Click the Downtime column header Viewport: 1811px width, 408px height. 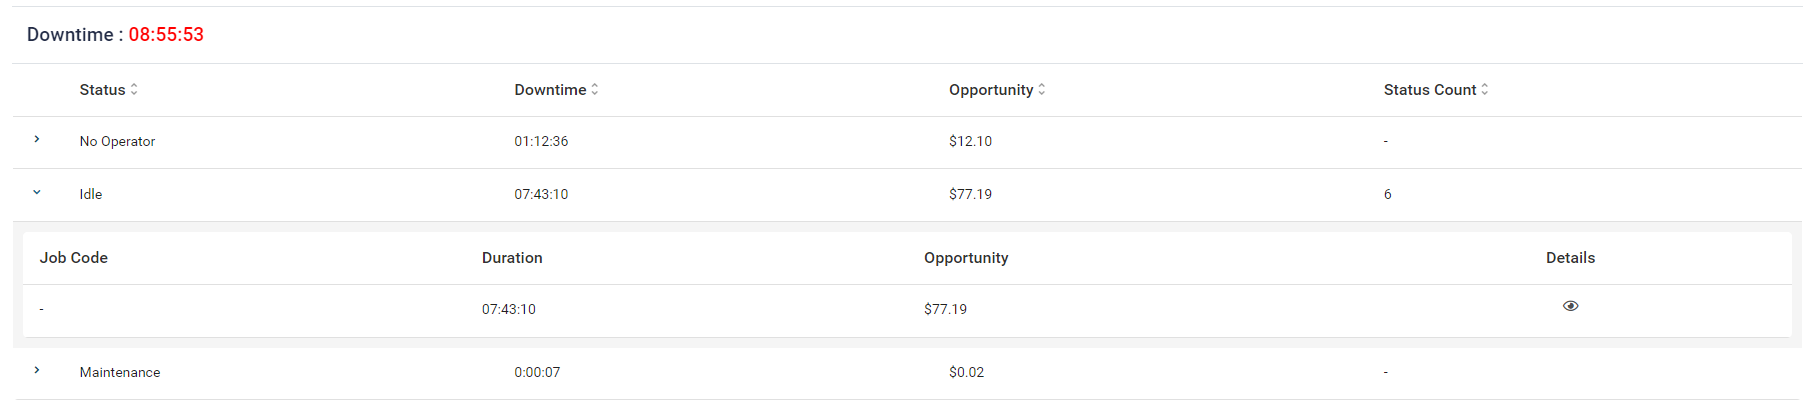tap(550, 90)
